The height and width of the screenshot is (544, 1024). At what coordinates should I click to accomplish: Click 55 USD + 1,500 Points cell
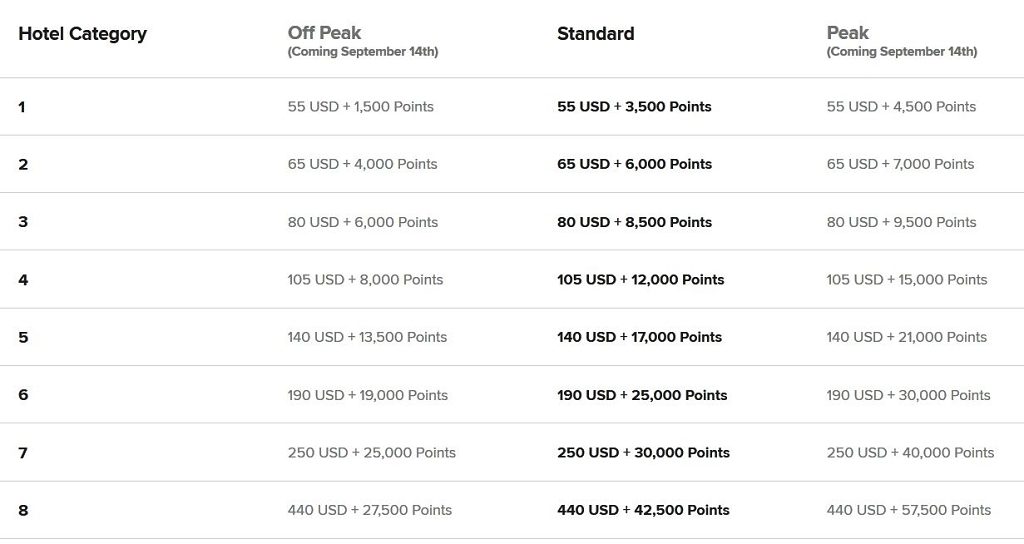[360, 107]
